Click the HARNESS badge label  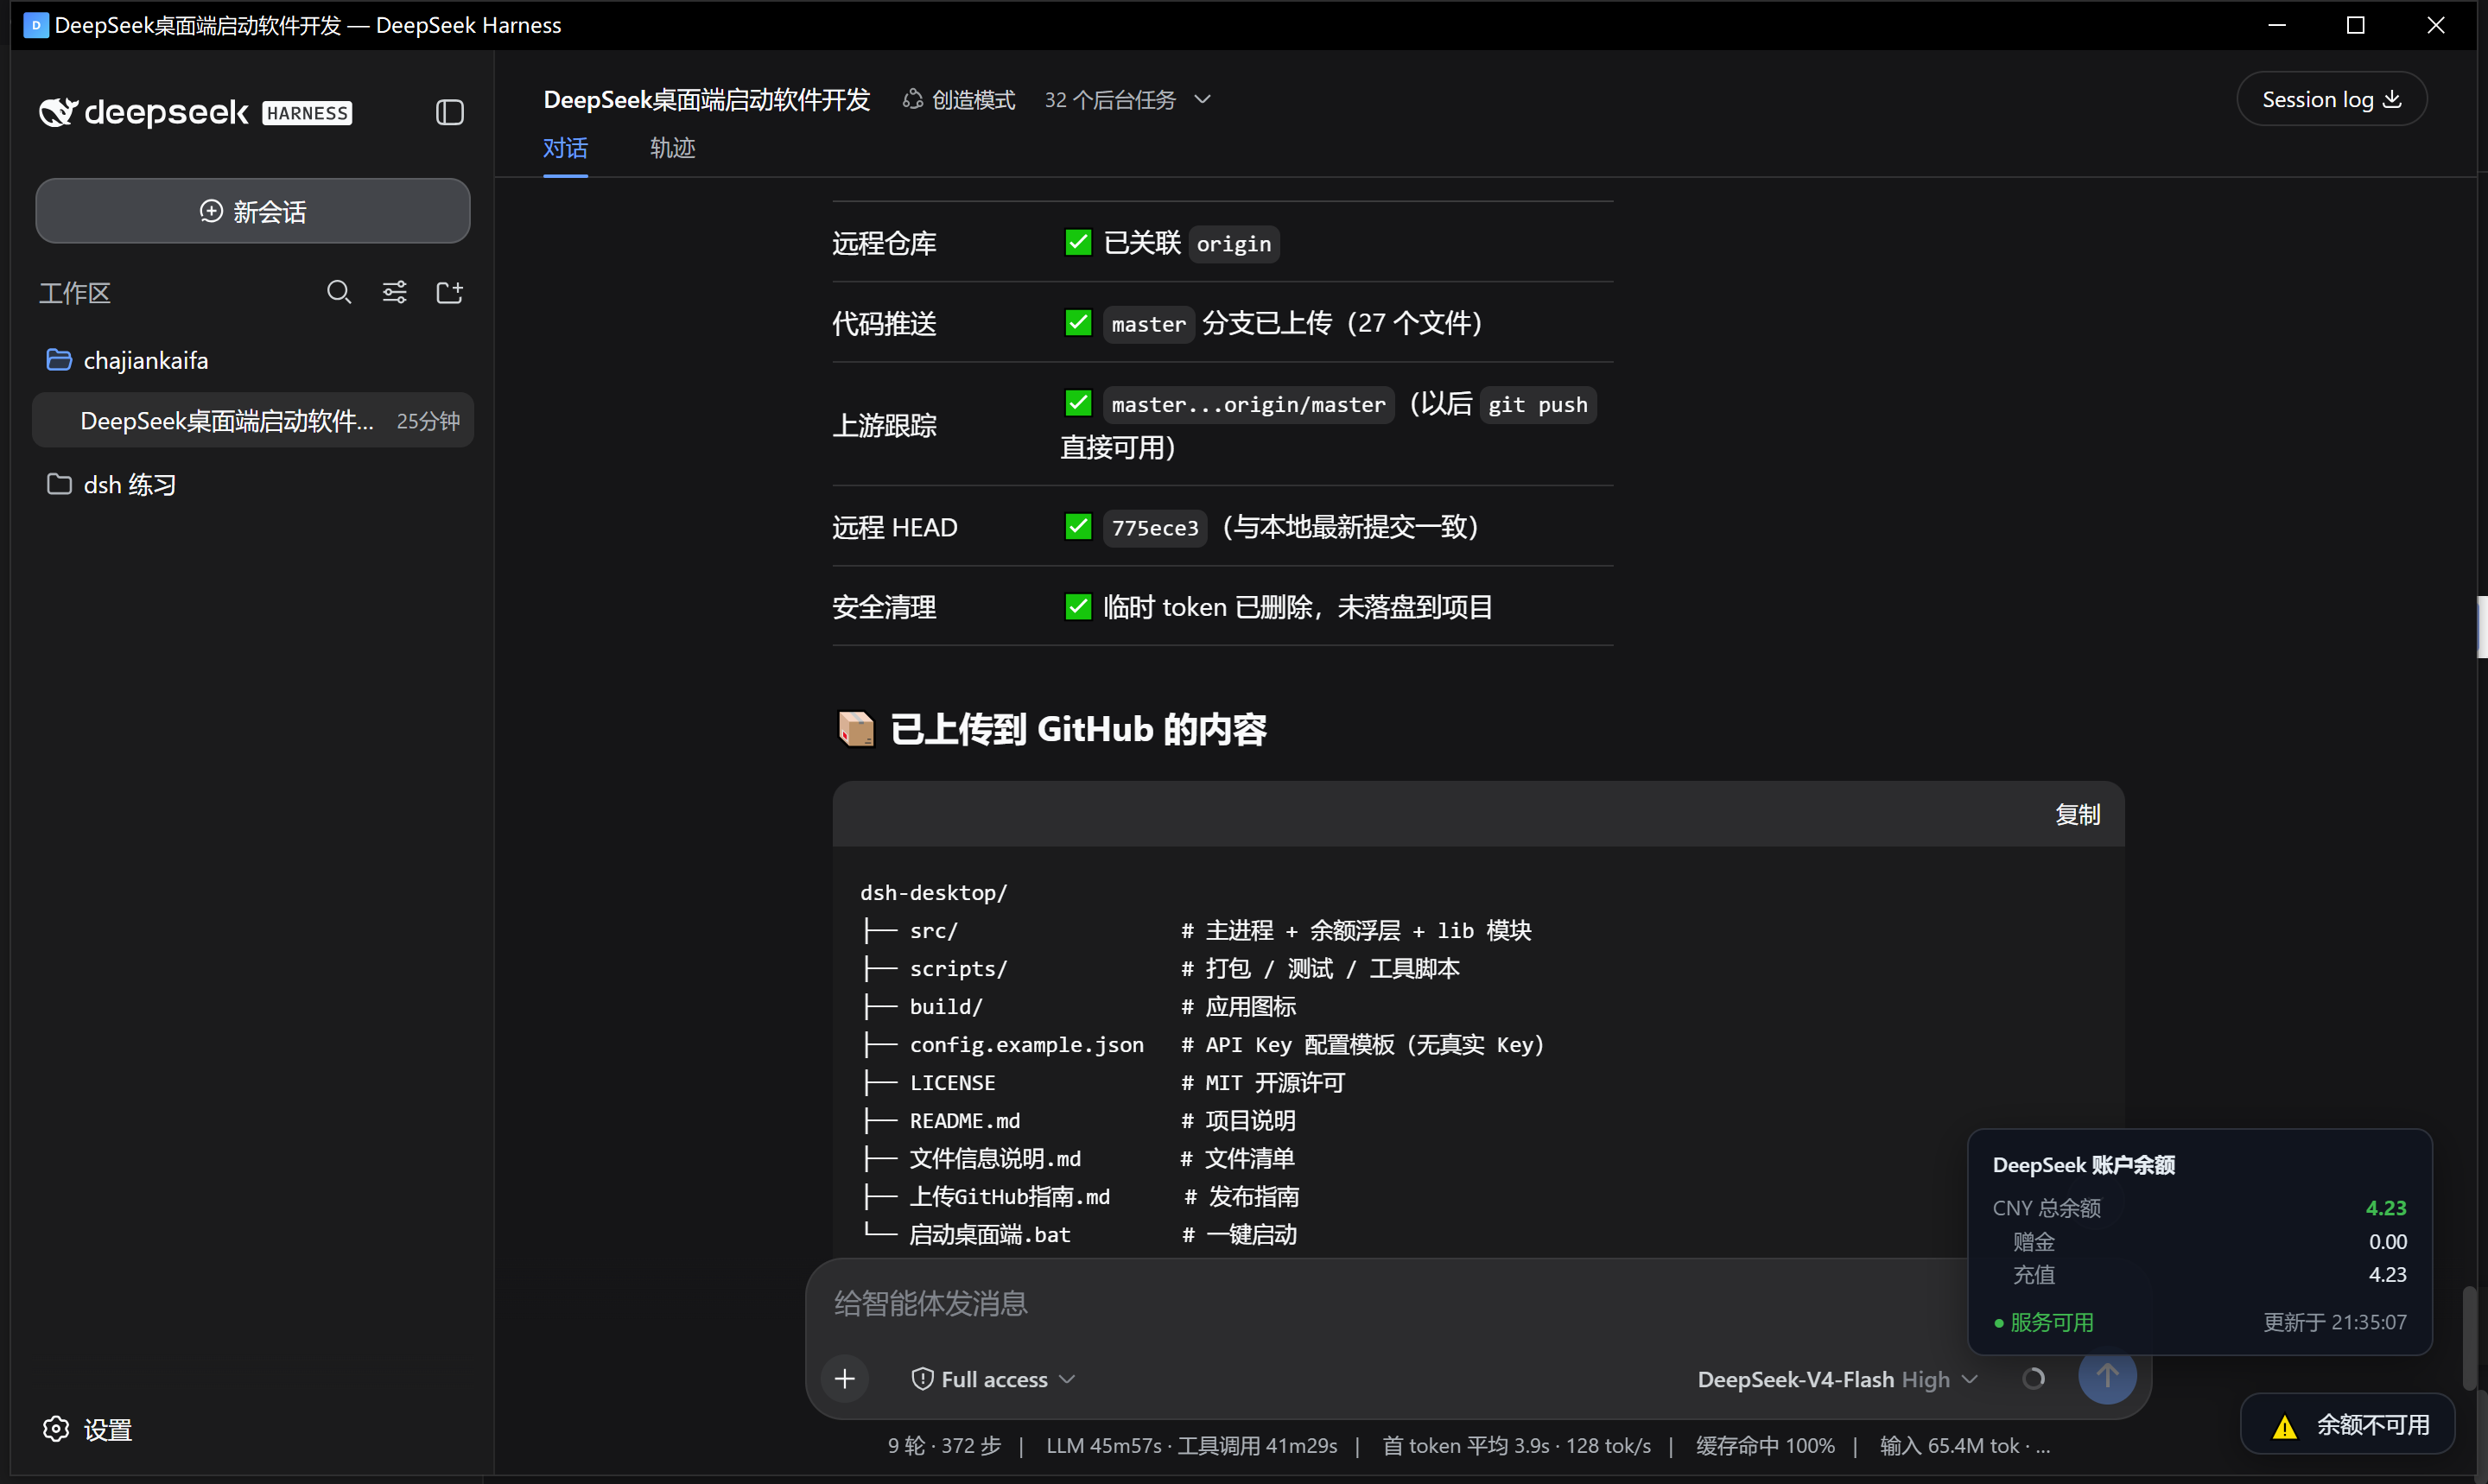click(307, 113)
